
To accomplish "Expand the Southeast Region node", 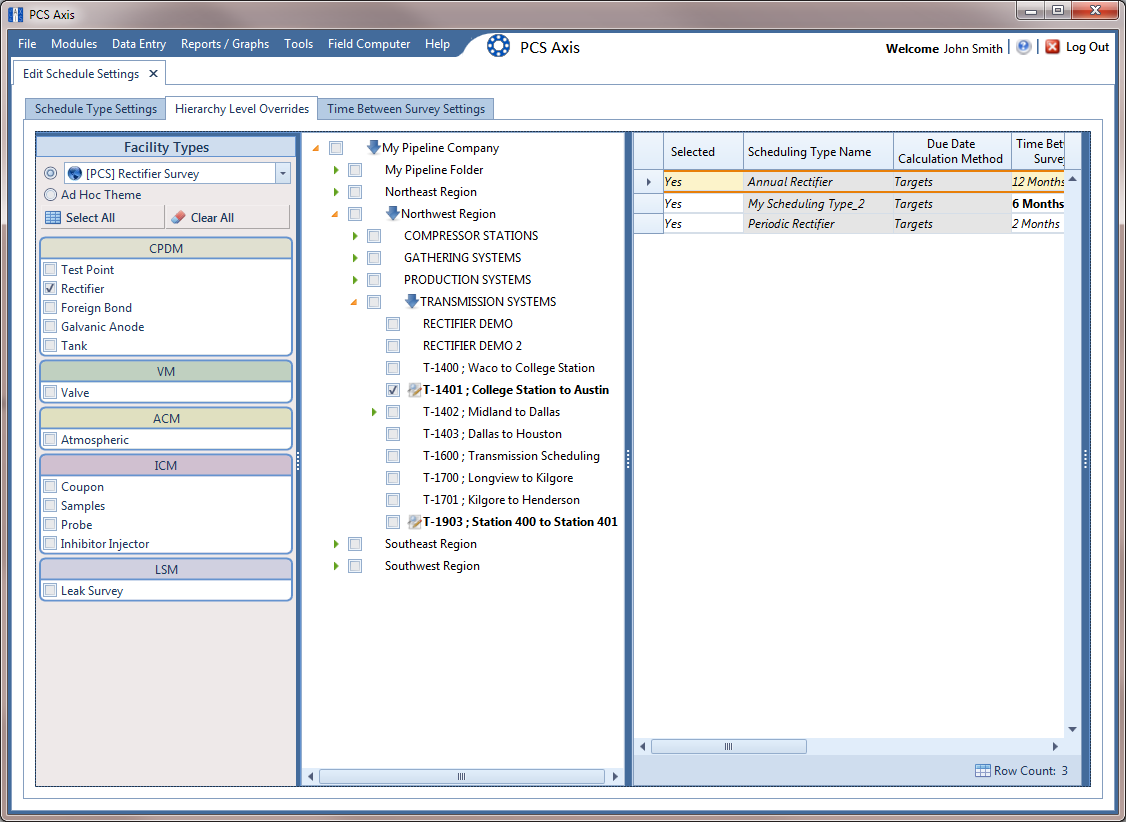I will click(x=335, y=544).
